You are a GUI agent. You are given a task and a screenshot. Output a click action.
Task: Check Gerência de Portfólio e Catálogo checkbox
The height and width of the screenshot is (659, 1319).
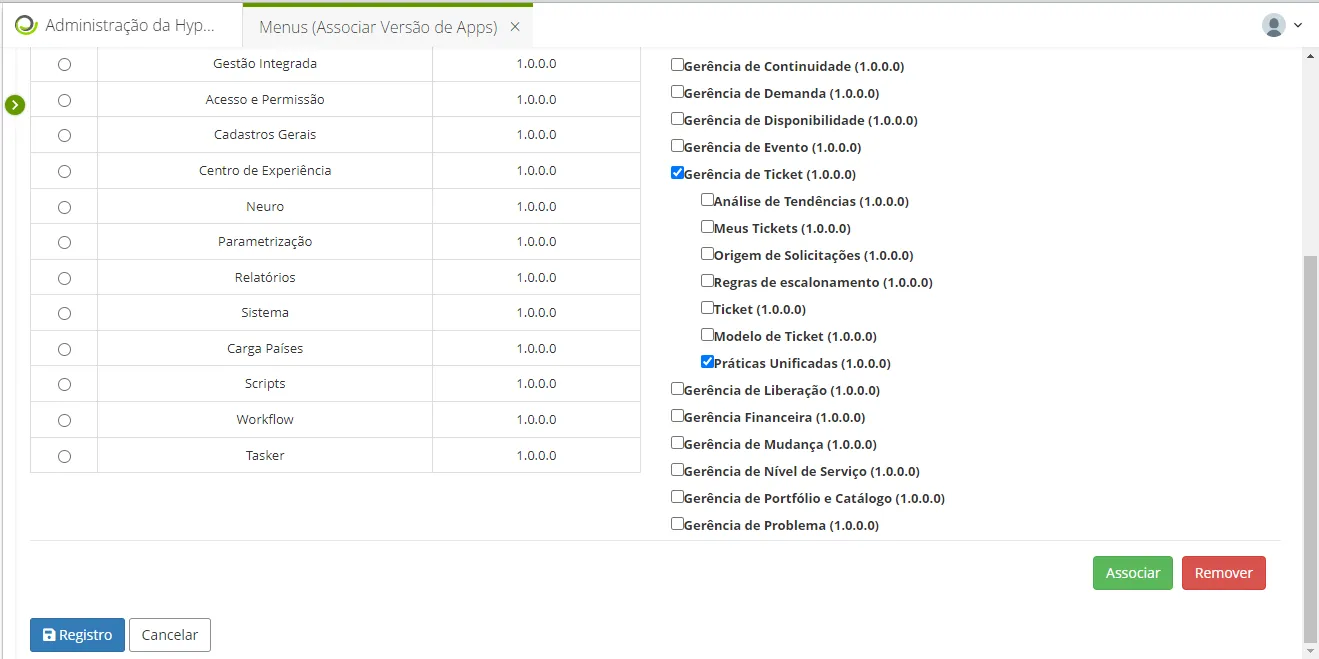[x=677, y=497]
